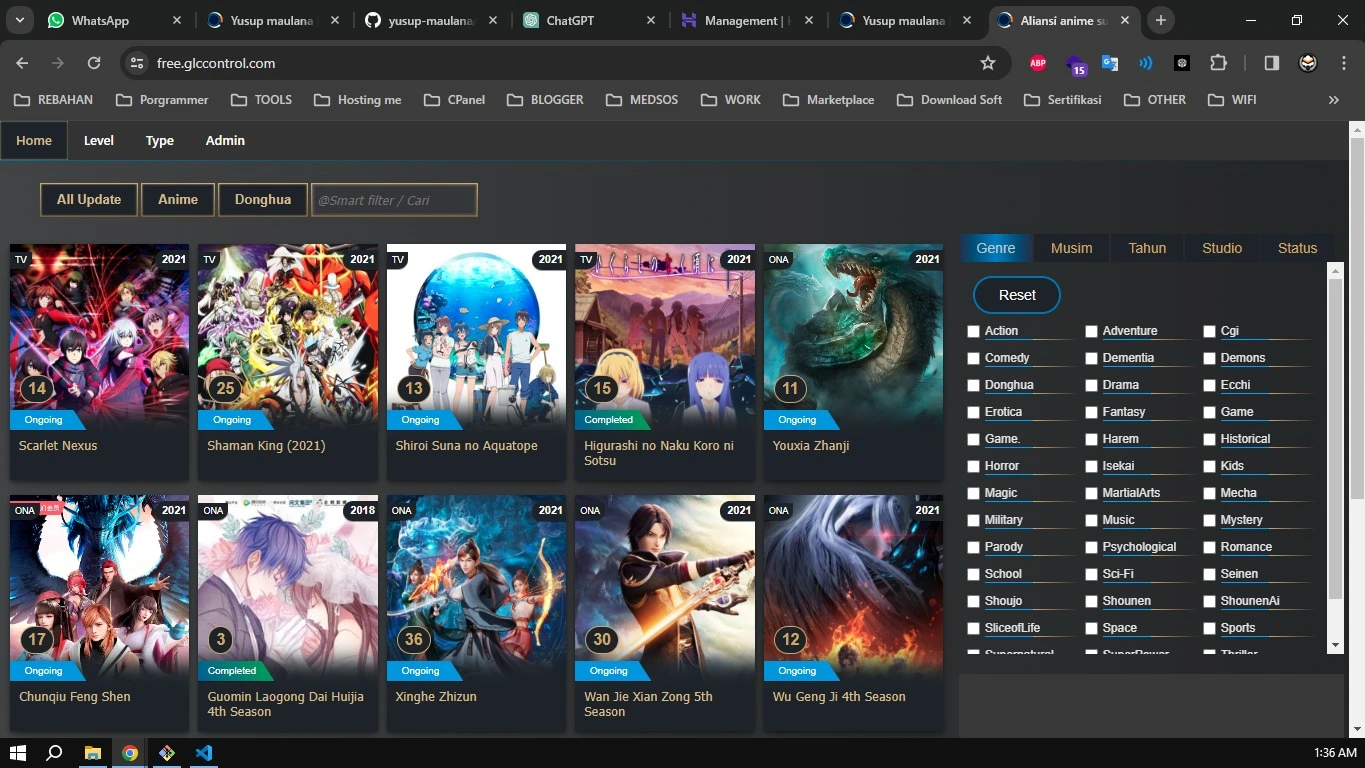Click the Donghua category button
1365x768 pixels.
click(x=262, y=199)
